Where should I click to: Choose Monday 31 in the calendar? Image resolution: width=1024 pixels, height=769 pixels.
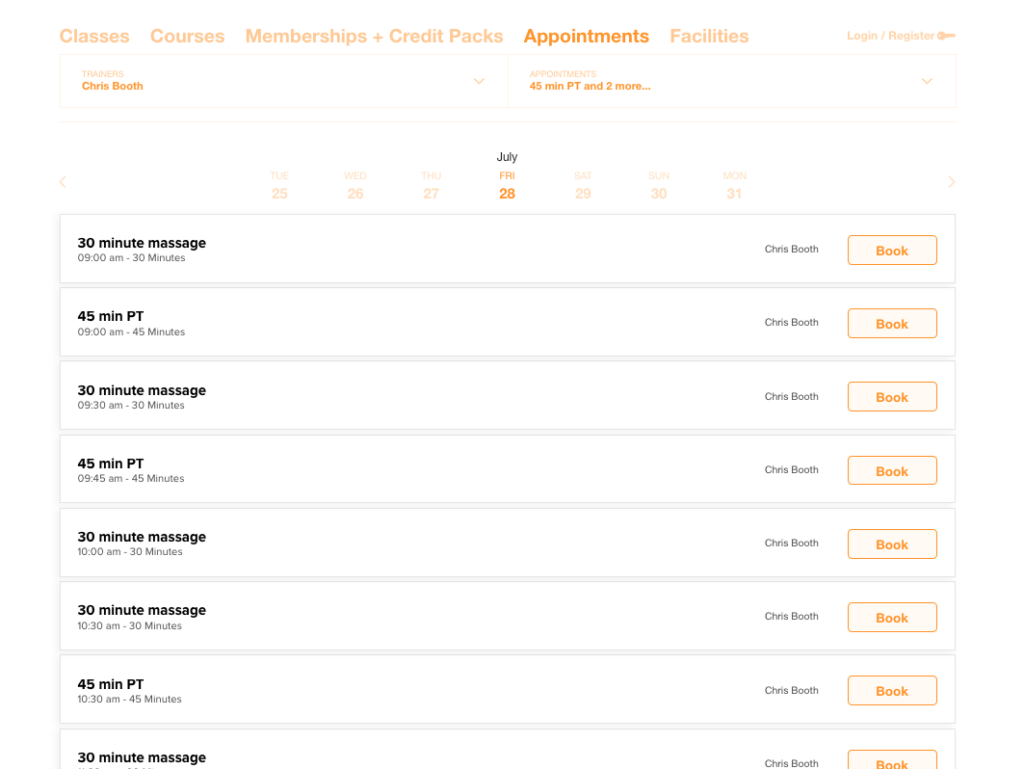coord(734,186)
